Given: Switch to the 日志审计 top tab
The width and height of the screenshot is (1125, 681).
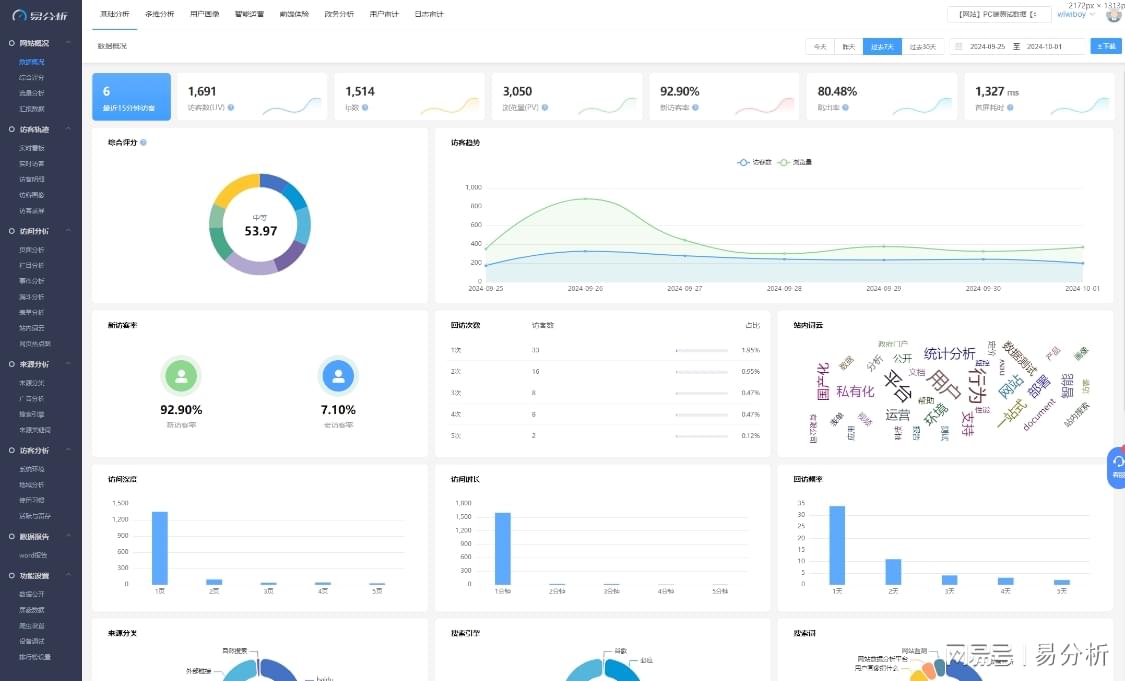Looking at the screenshot, I should click(x=429, y=14).
